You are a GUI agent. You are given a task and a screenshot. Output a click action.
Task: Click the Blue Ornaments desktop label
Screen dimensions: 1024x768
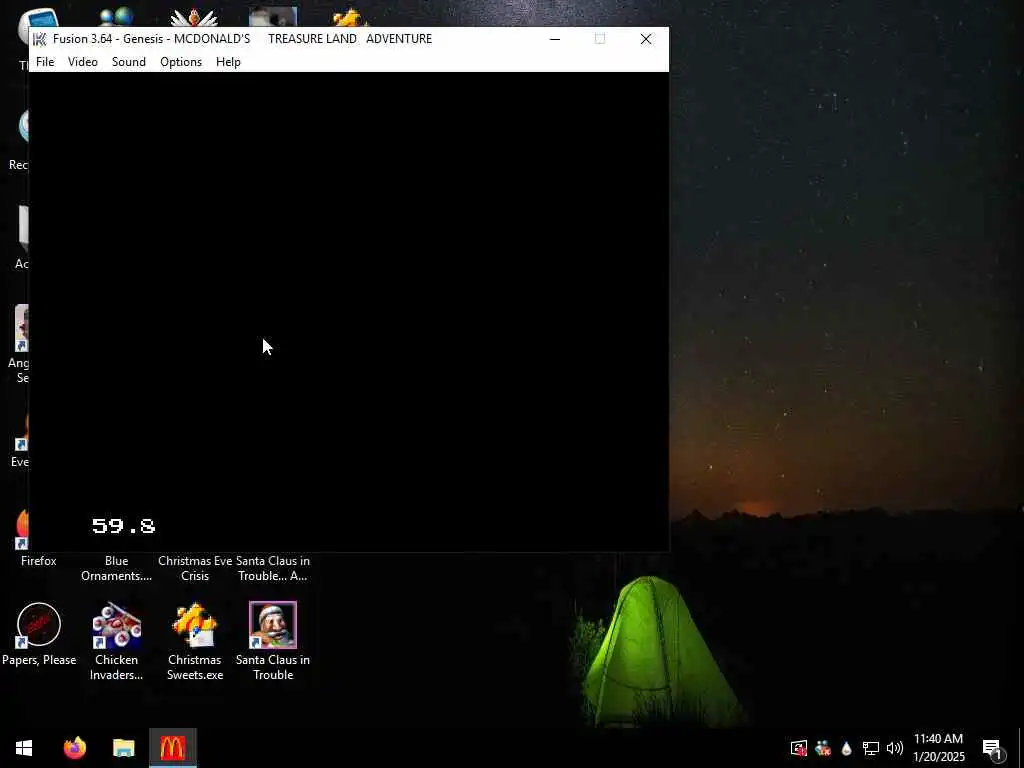[x=116, y=568]
